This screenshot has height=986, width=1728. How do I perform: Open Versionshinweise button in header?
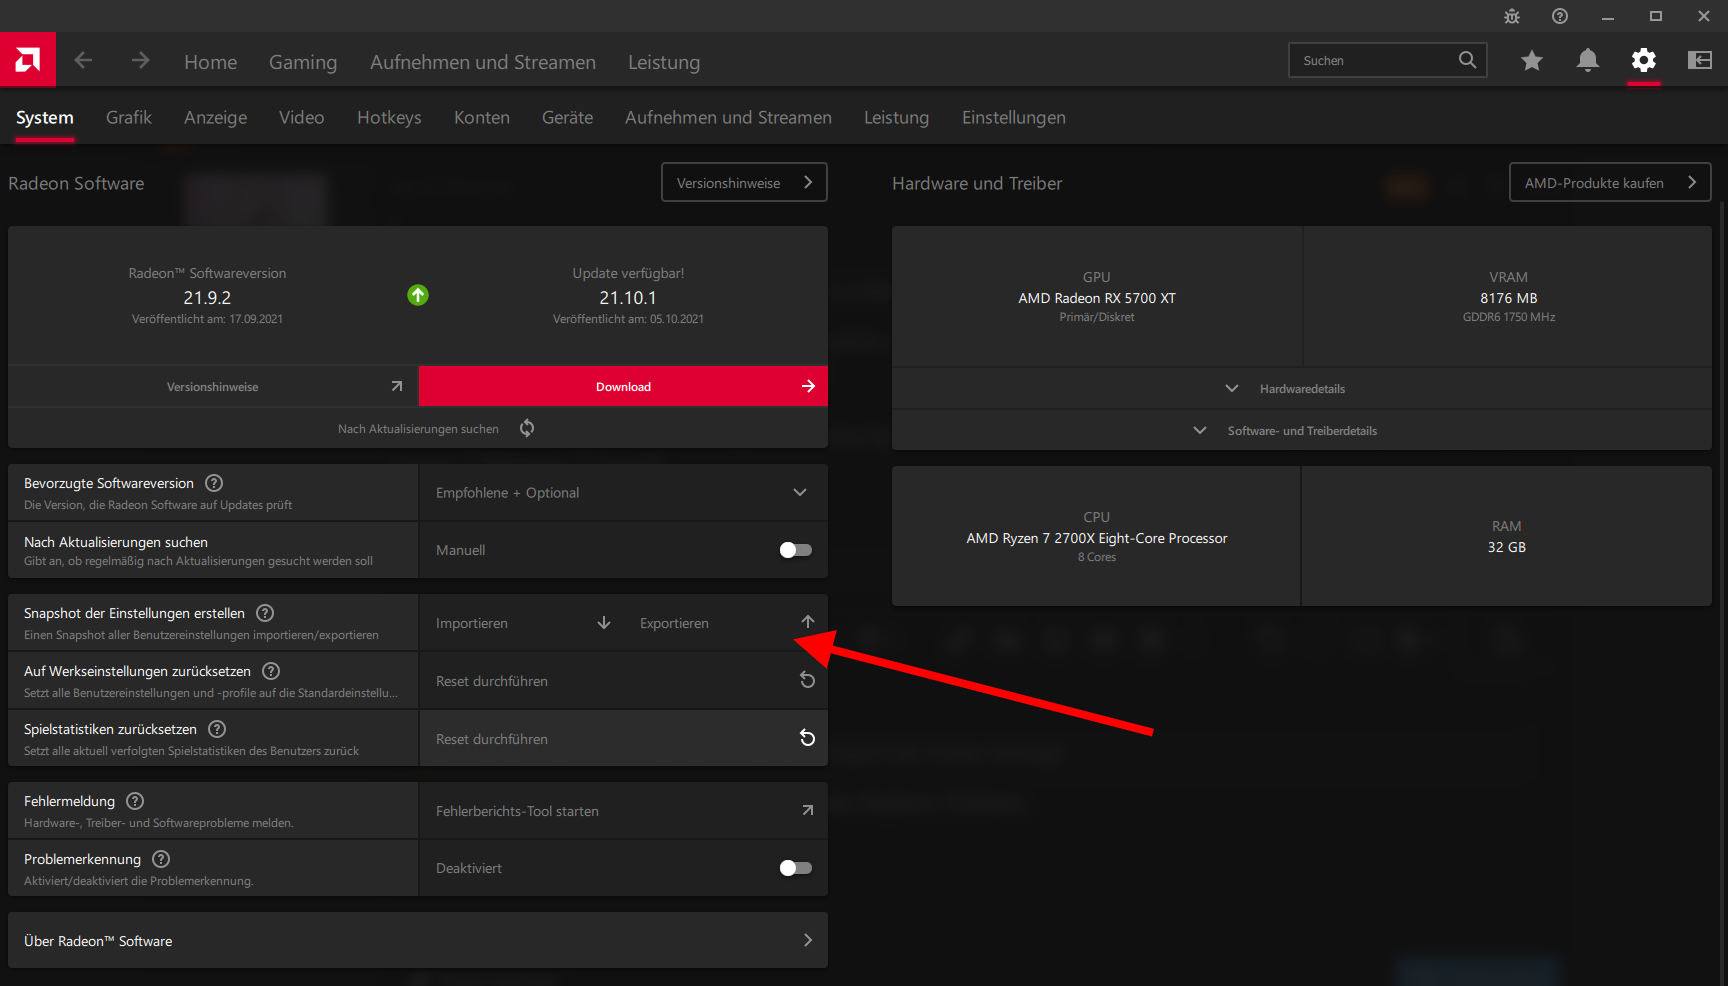tap(744, 182)
